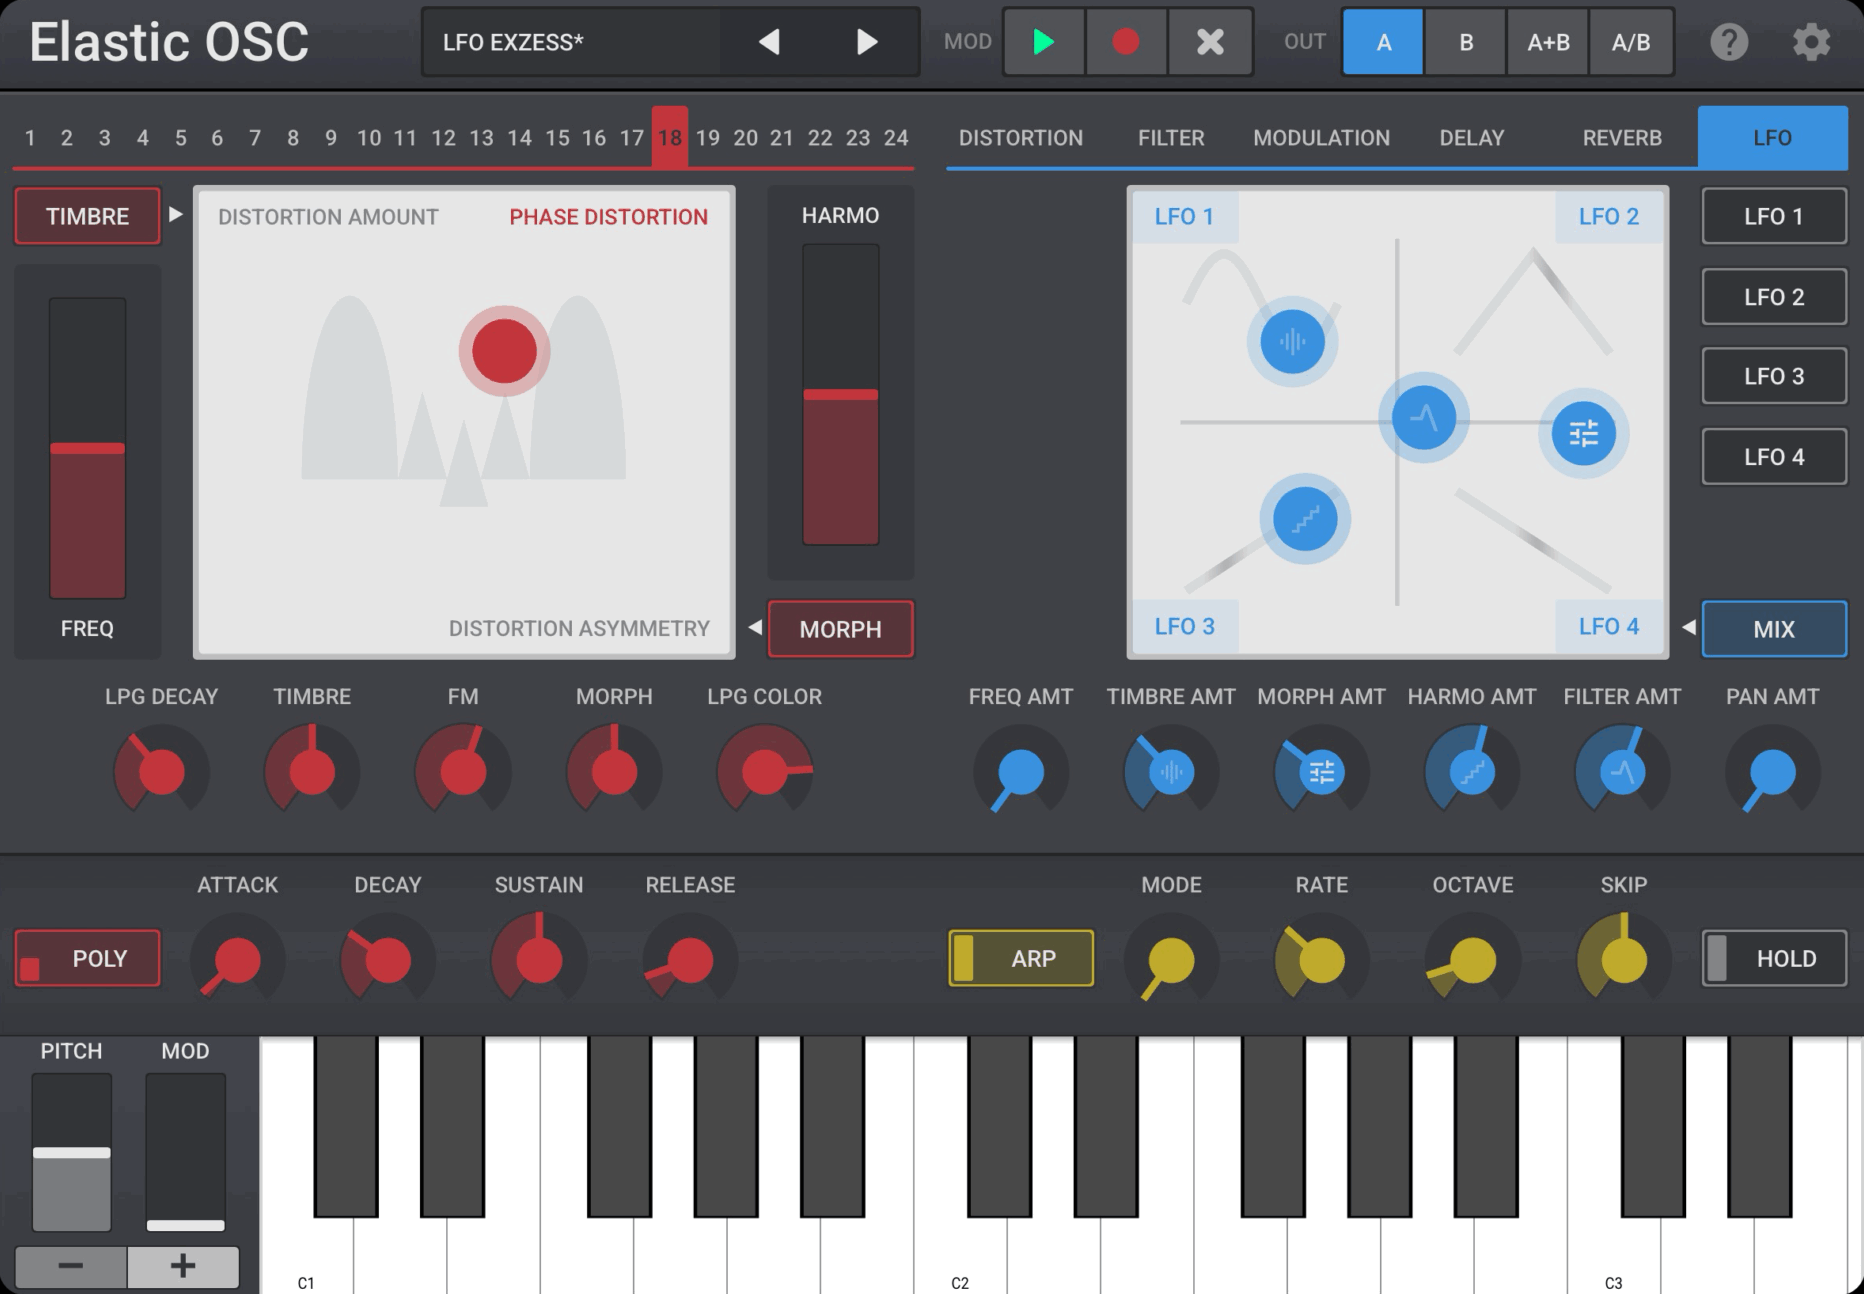This screenshot has width=1864, height=1294.
Task: Lower the octave with the minus button
Action: (x=70, y=1266)
